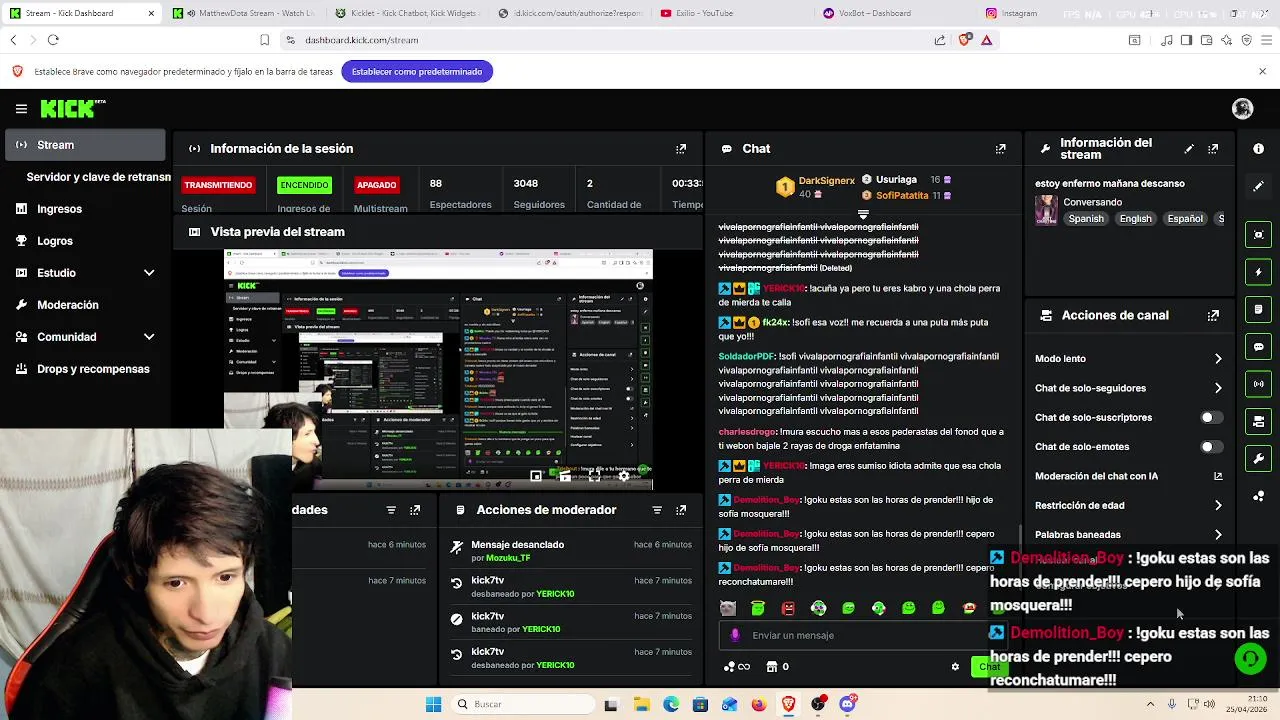This screenshot has width=1280, height=720.
Task: Pop out the Chat panel
Action: tap(1000, 148)
